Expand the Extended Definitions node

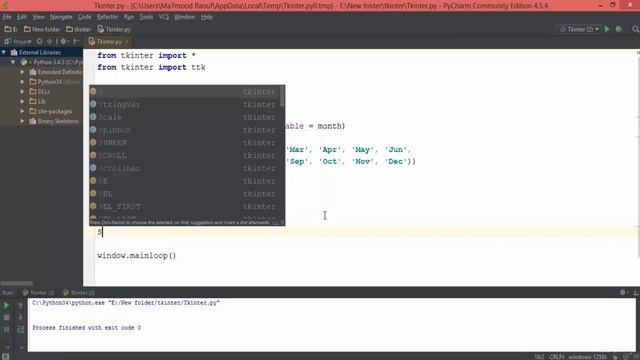click(x=22, y=72)
